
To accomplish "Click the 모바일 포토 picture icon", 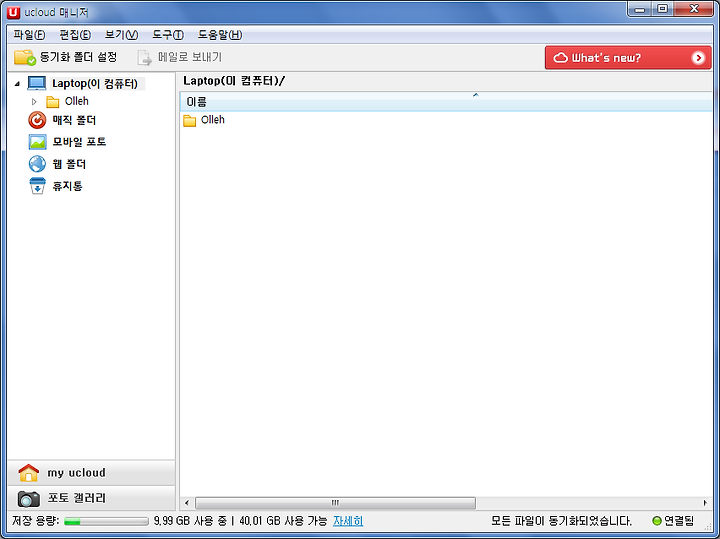I will point(37,142).
